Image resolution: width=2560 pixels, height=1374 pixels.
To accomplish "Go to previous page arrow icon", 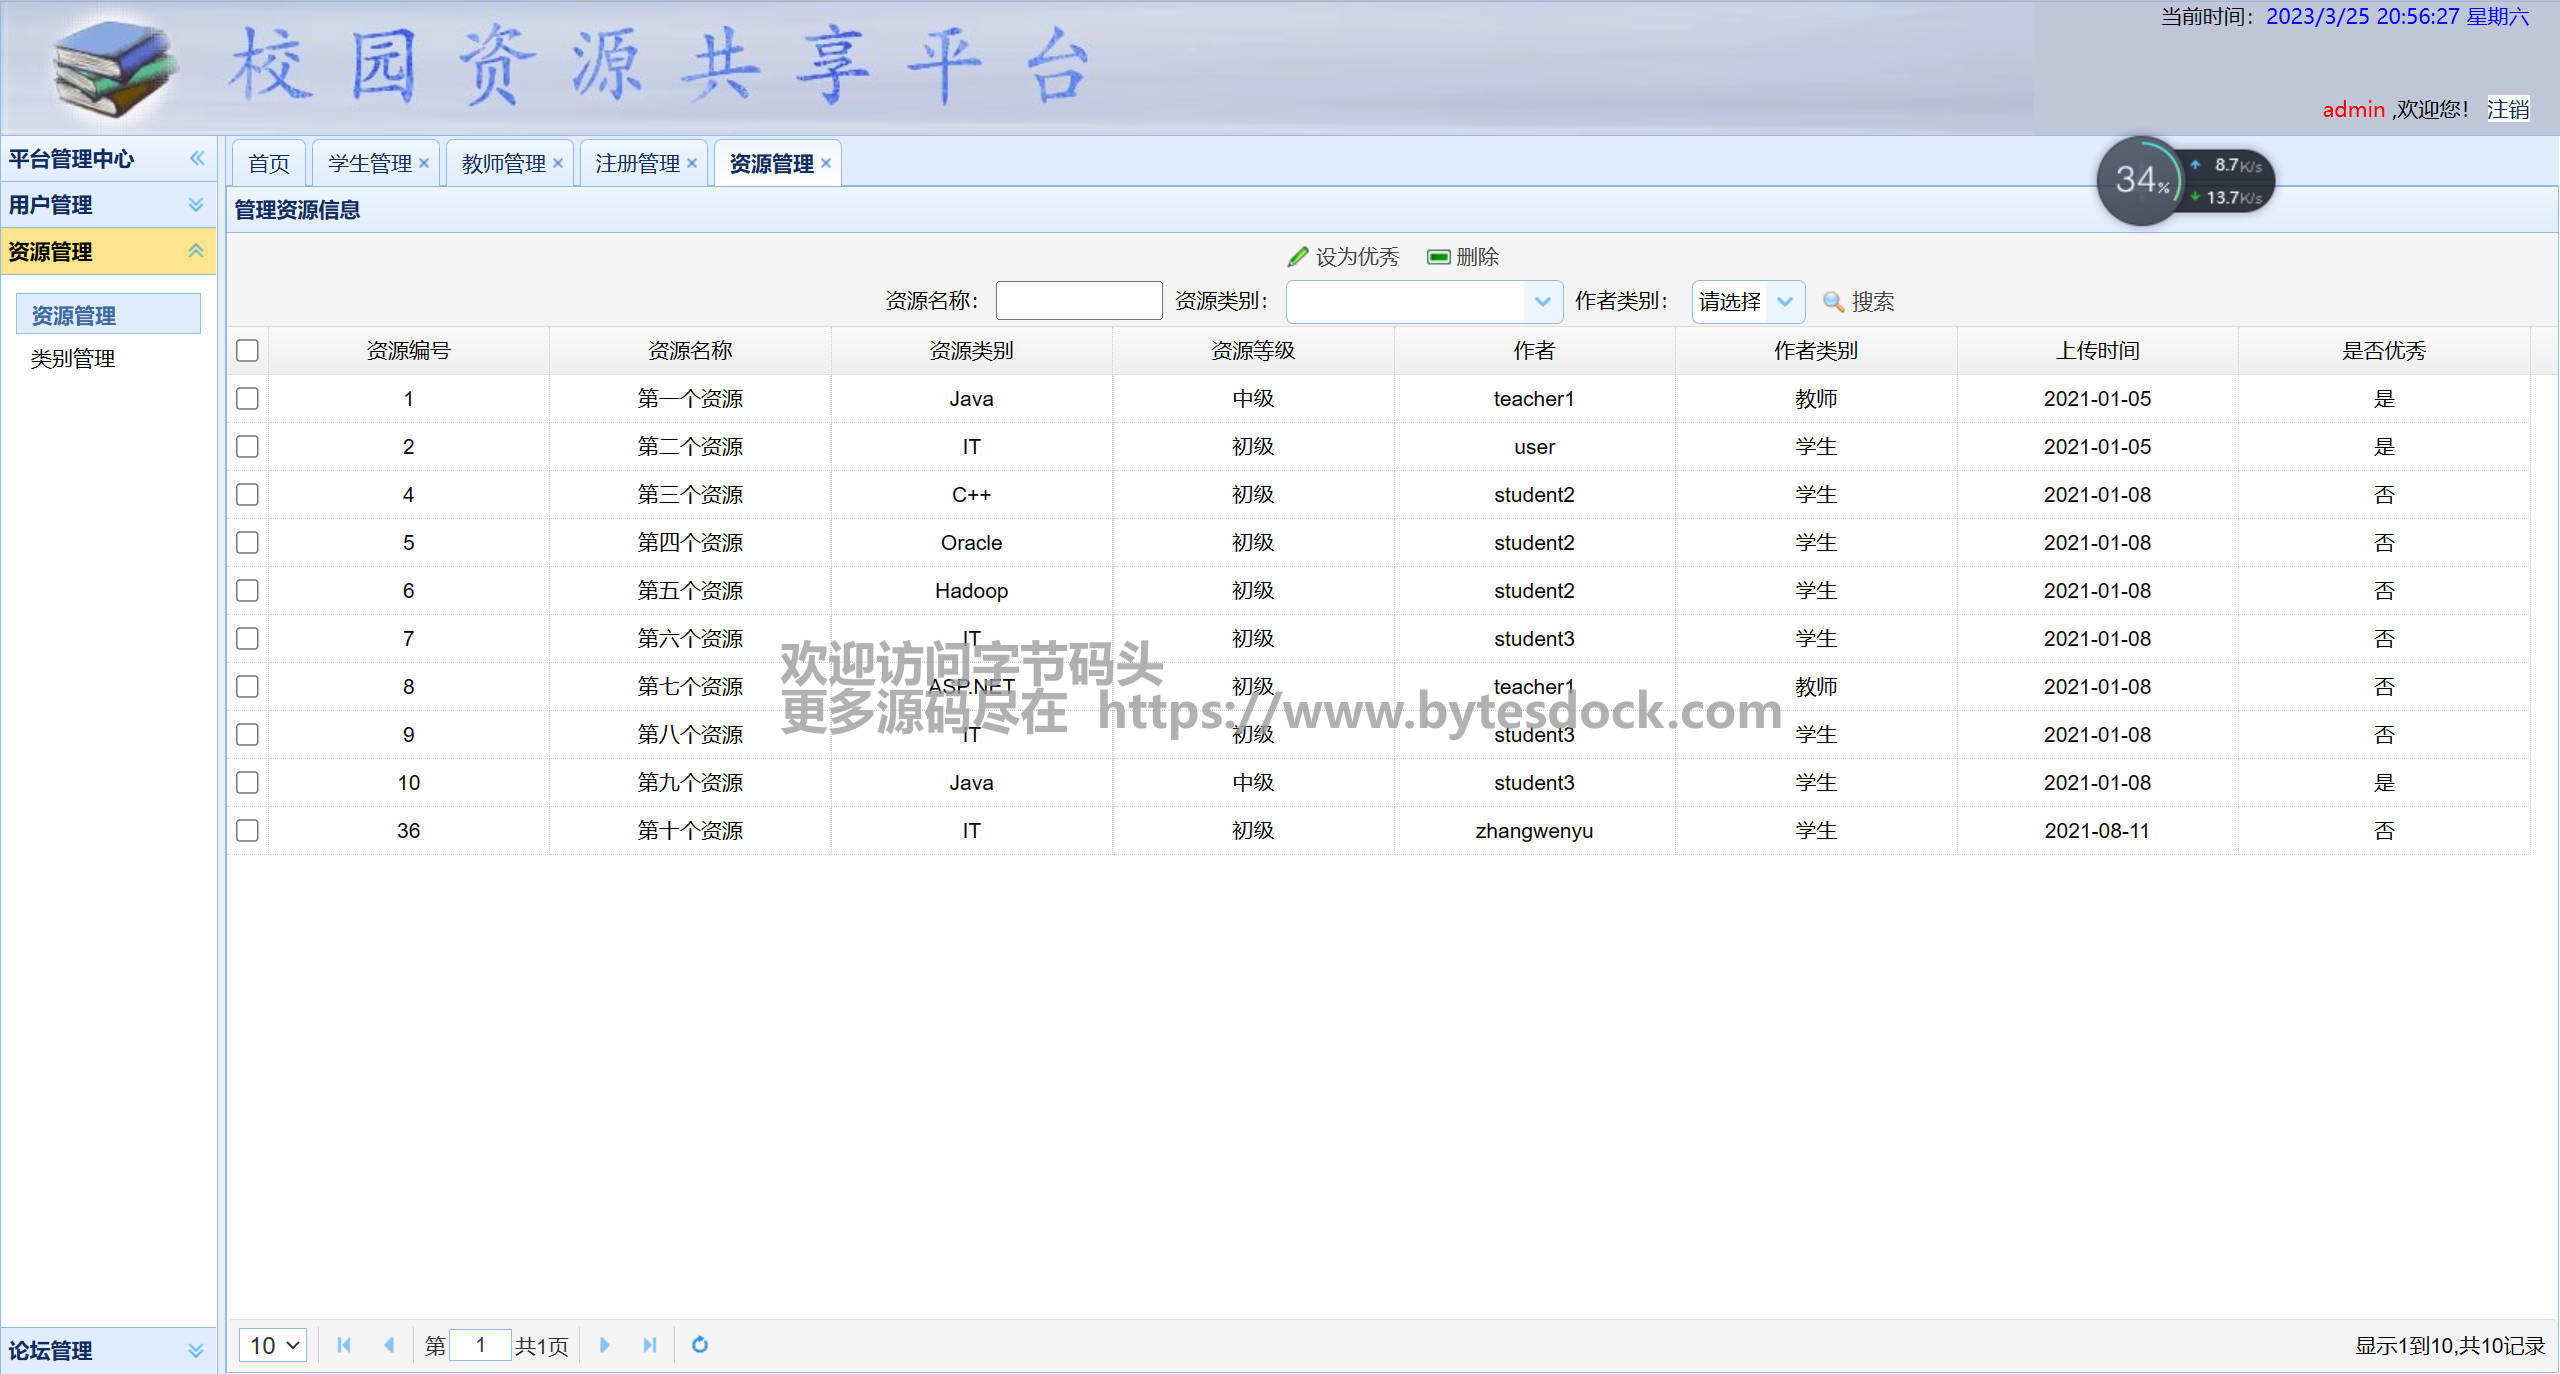I will tap(389, 1345).
